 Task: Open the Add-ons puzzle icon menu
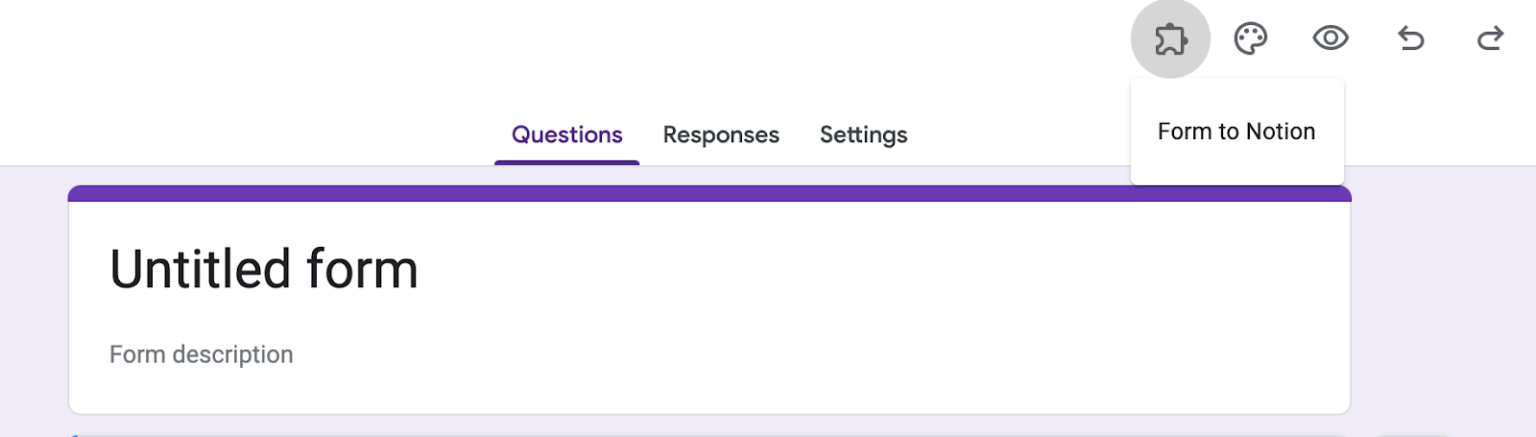pos(1170,39)
